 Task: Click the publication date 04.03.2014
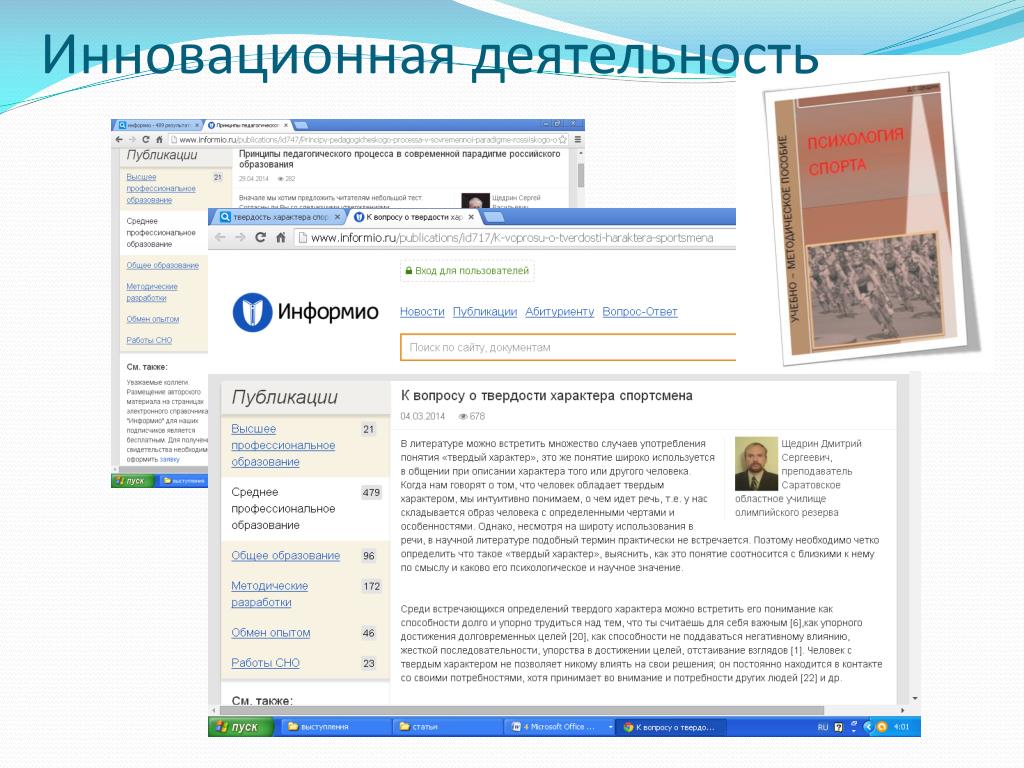pyautogui.click(x=423, y=416)
